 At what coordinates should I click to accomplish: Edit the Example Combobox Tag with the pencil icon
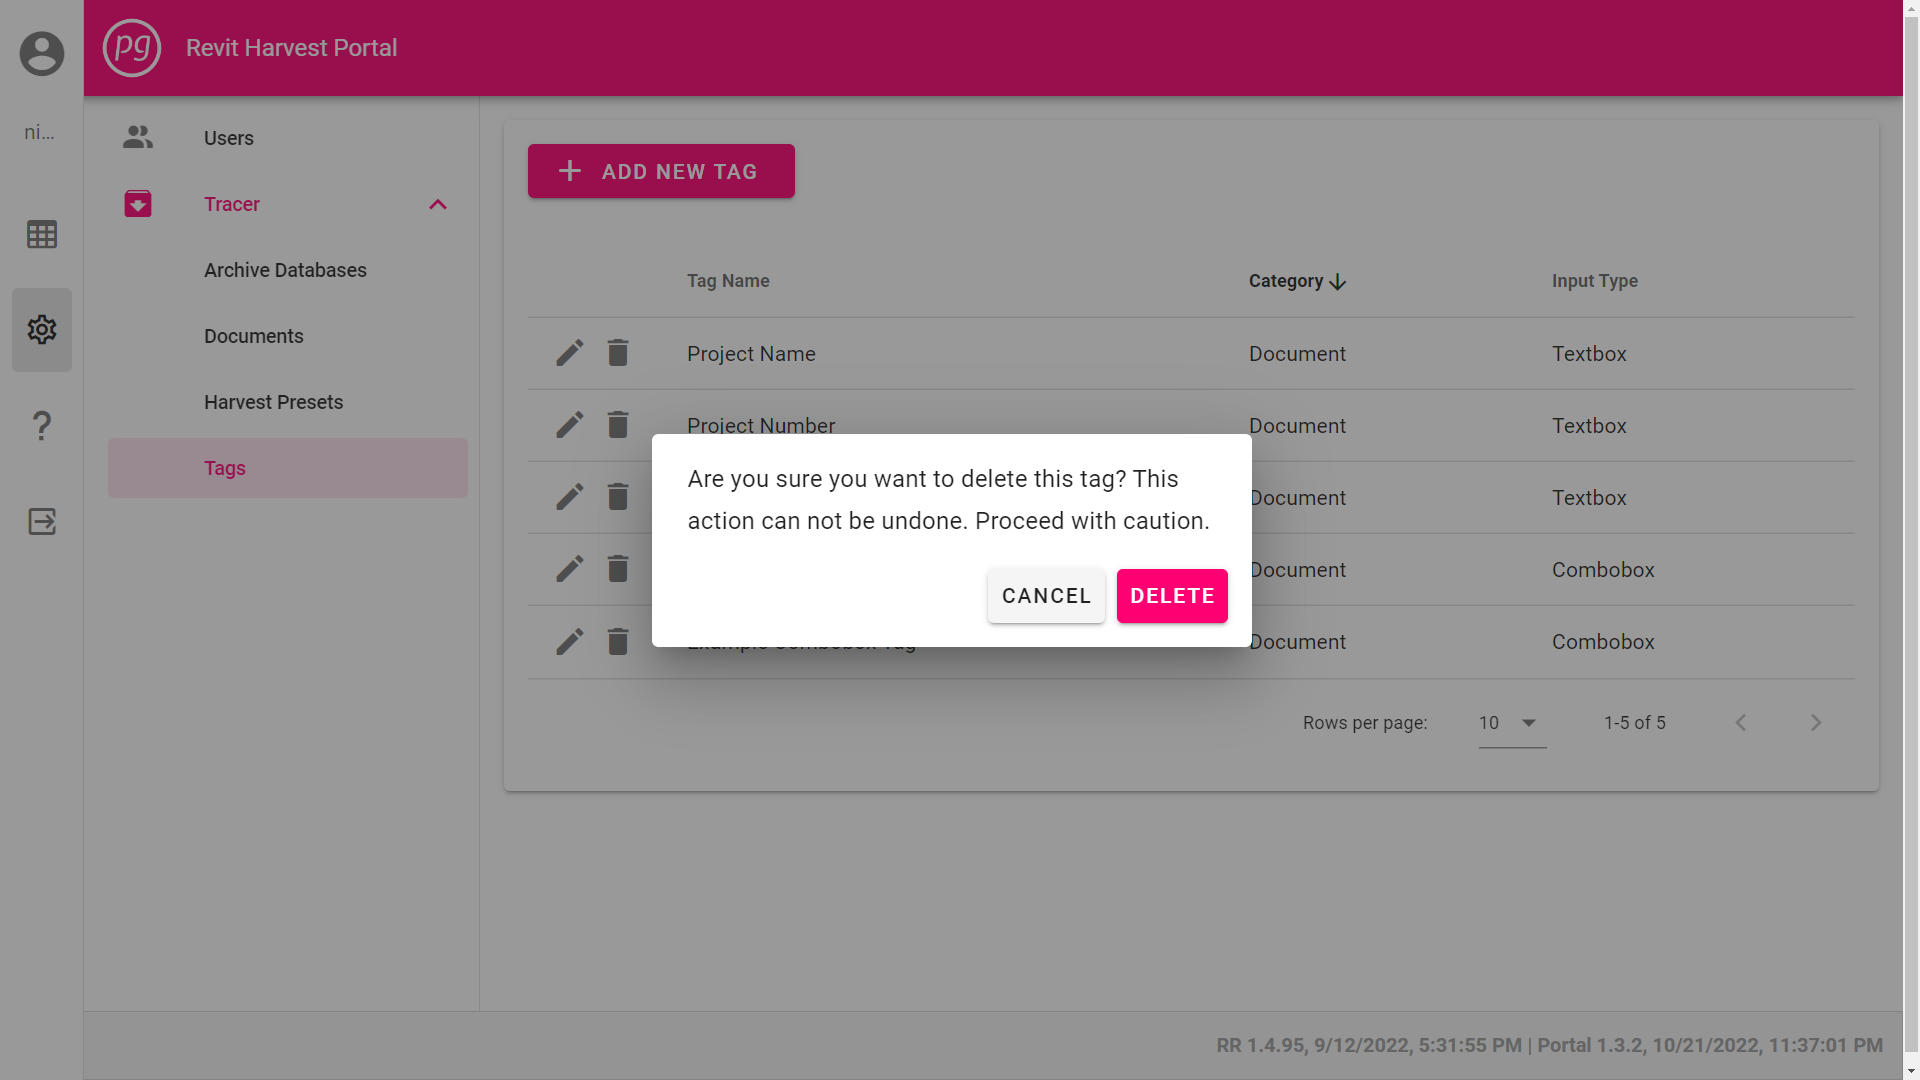tap(570, 641)
